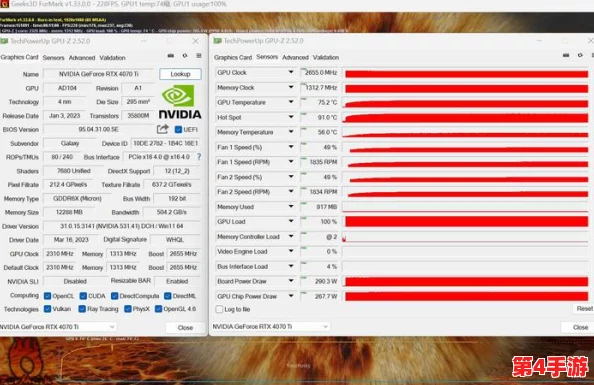Toggle the DirectCompute checkbox
The height and width of the screenshot is (385, 594).
click(114, 296)
